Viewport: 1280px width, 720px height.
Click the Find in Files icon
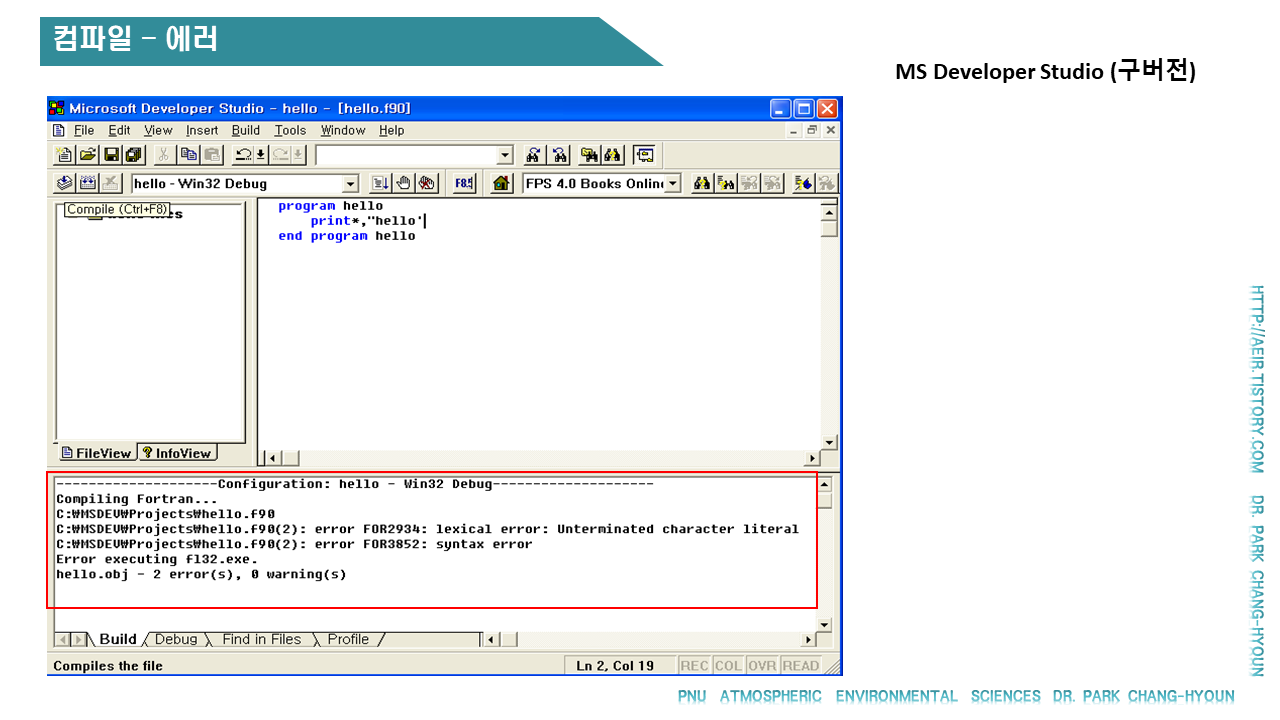tap(590, 155)
